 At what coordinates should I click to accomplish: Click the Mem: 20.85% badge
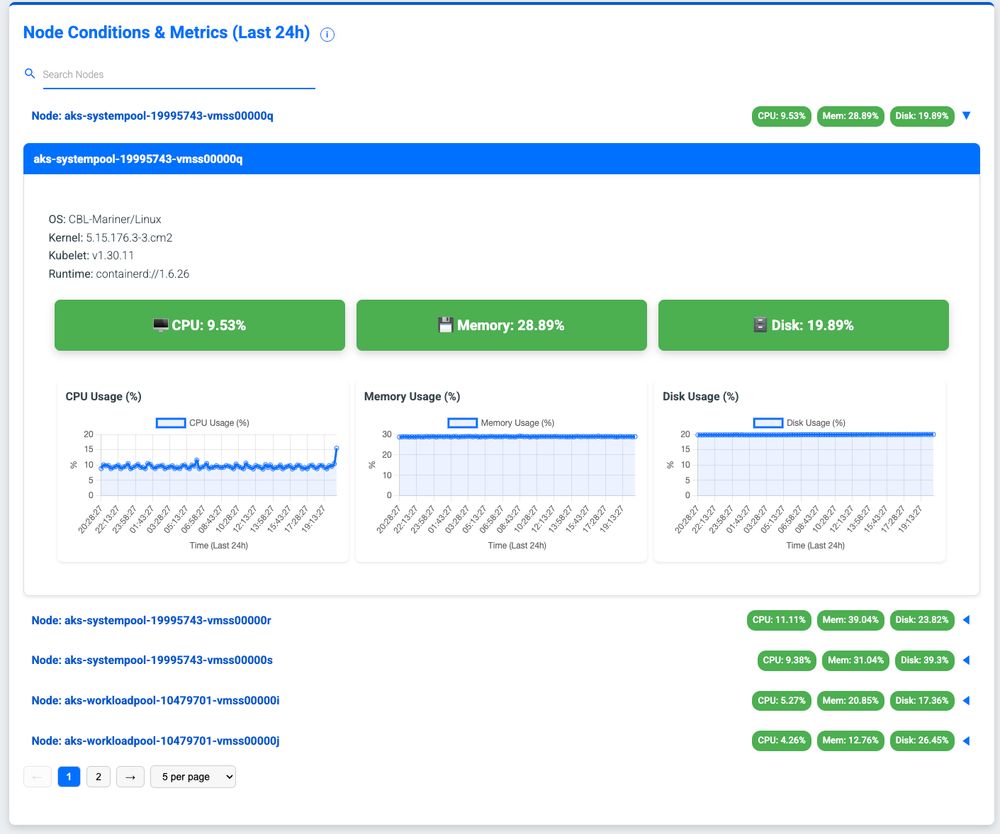(x=850, y=700)
